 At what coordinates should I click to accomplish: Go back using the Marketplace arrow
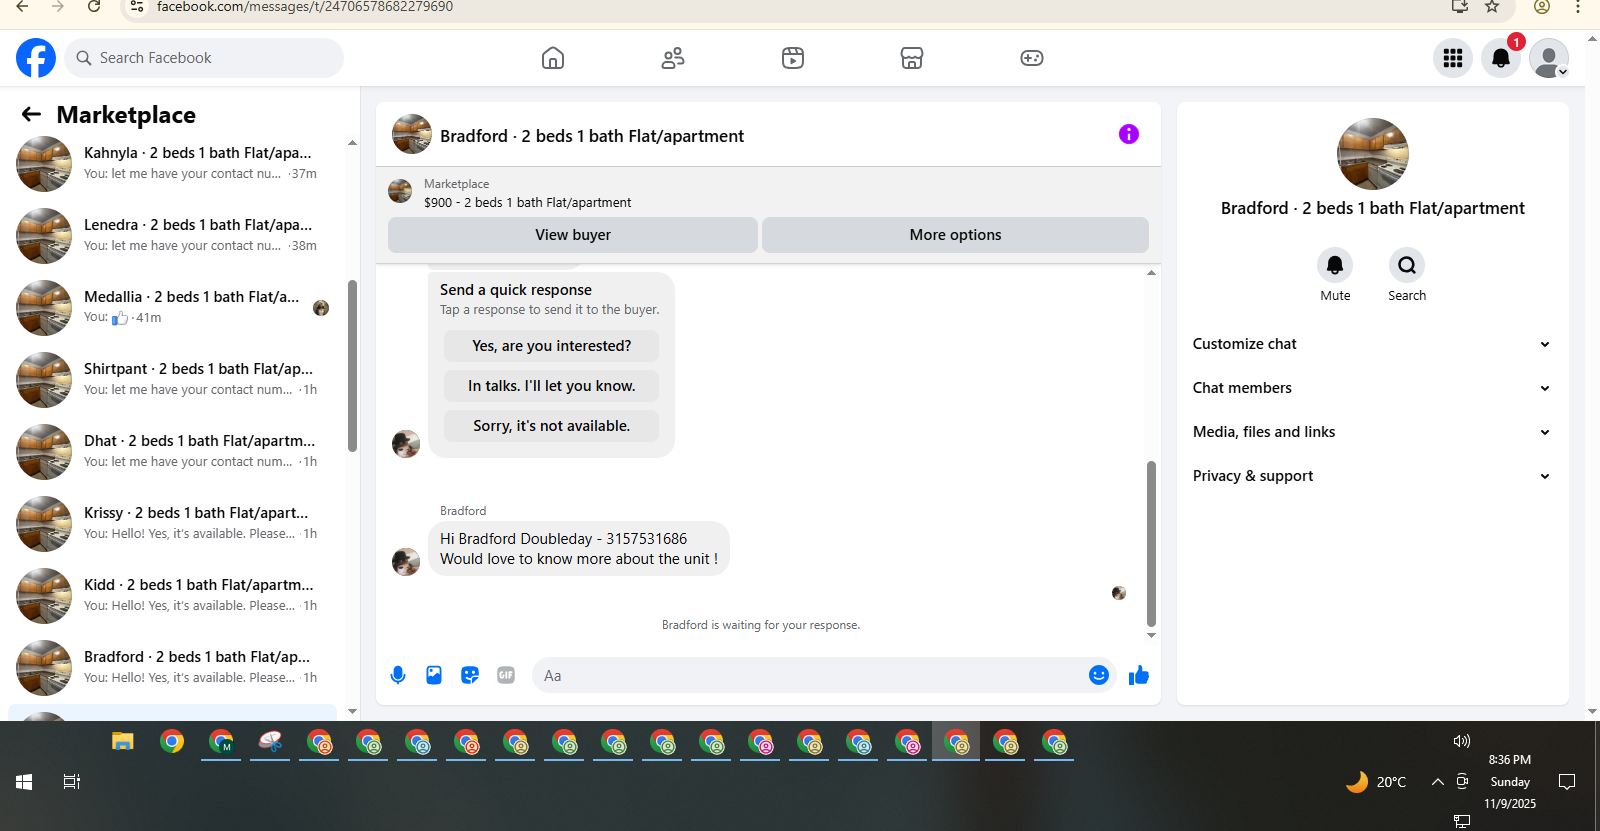click(32, 115)
